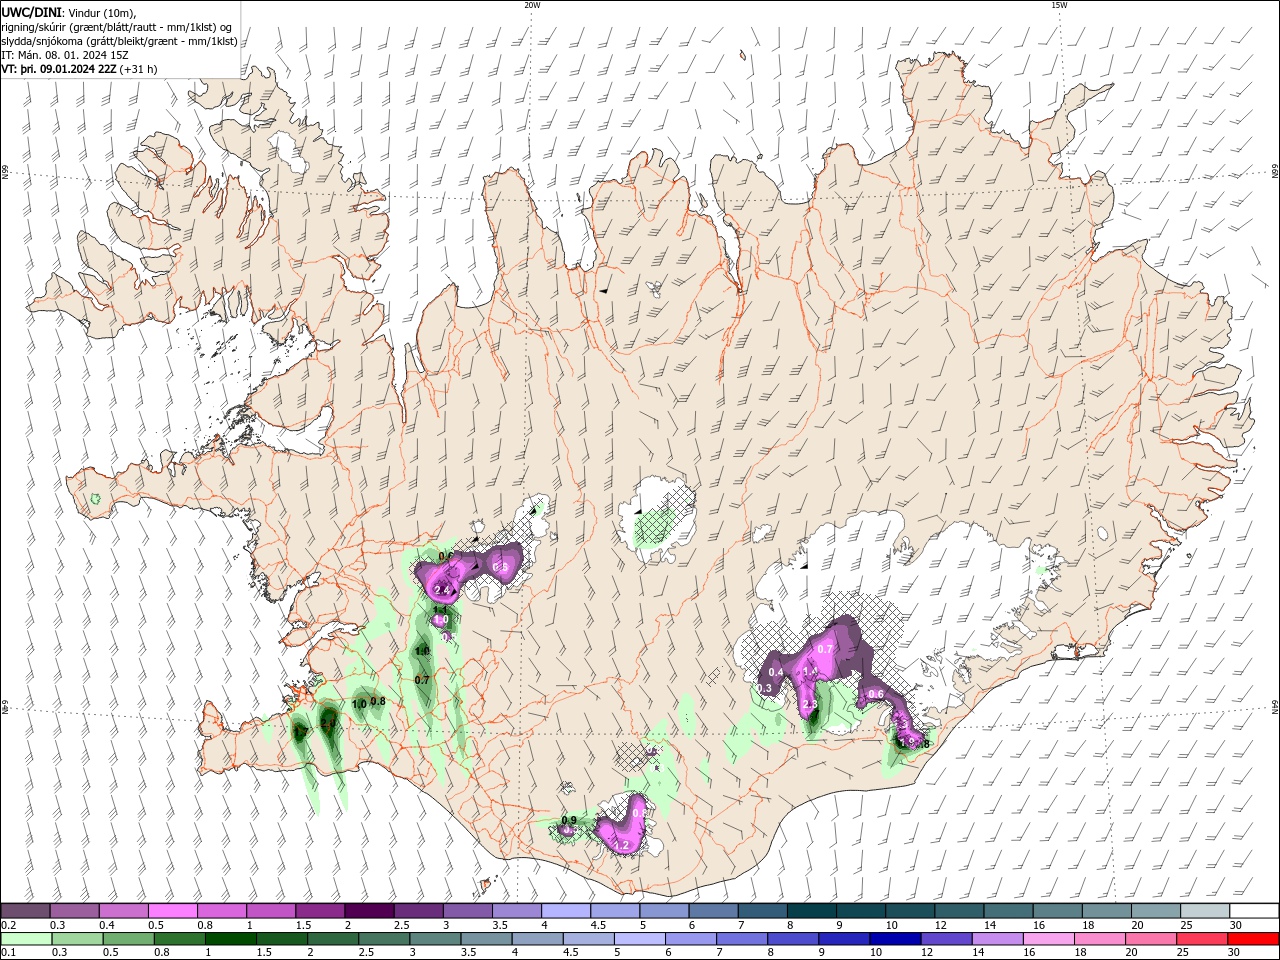
Task: Choose the pale lavender 4 snow legend swatch
Action: [x=566, y=911]
